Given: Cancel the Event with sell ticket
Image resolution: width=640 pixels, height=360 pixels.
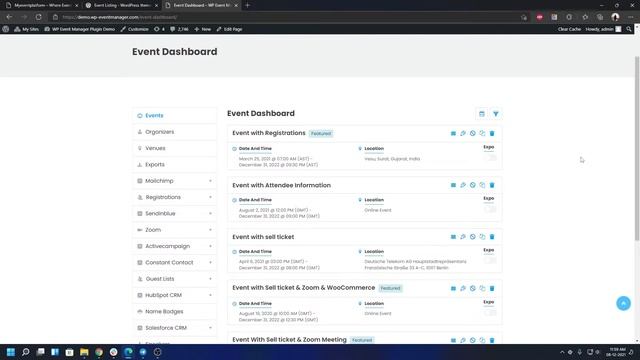Looking at the screenshot, I should click(x=473, y=237).
